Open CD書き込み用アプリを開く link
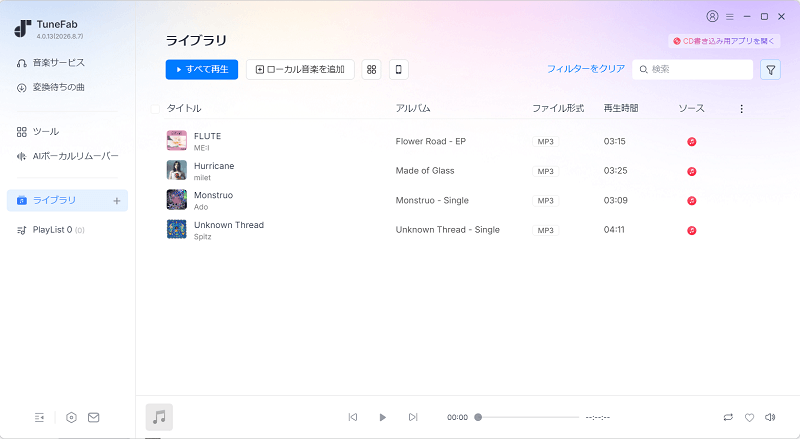The width and height of the screenshot is (800, 439). [x=724, y=41]
